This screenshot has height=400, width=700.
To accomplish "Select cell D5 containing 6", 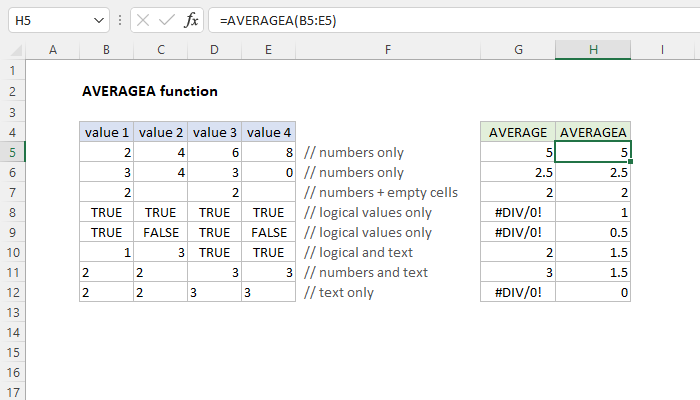I will point(214,152).
